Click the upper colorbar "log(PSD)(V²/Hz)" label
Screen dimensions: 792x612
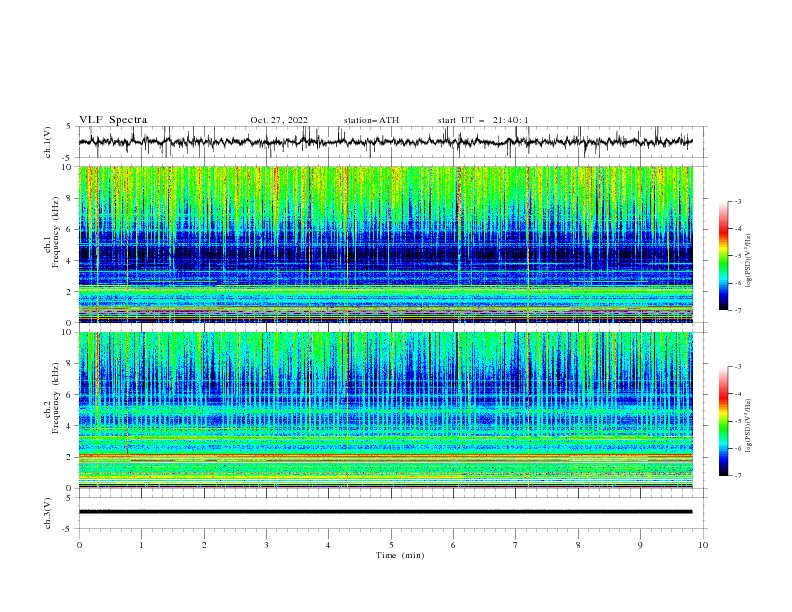[749, 261]
